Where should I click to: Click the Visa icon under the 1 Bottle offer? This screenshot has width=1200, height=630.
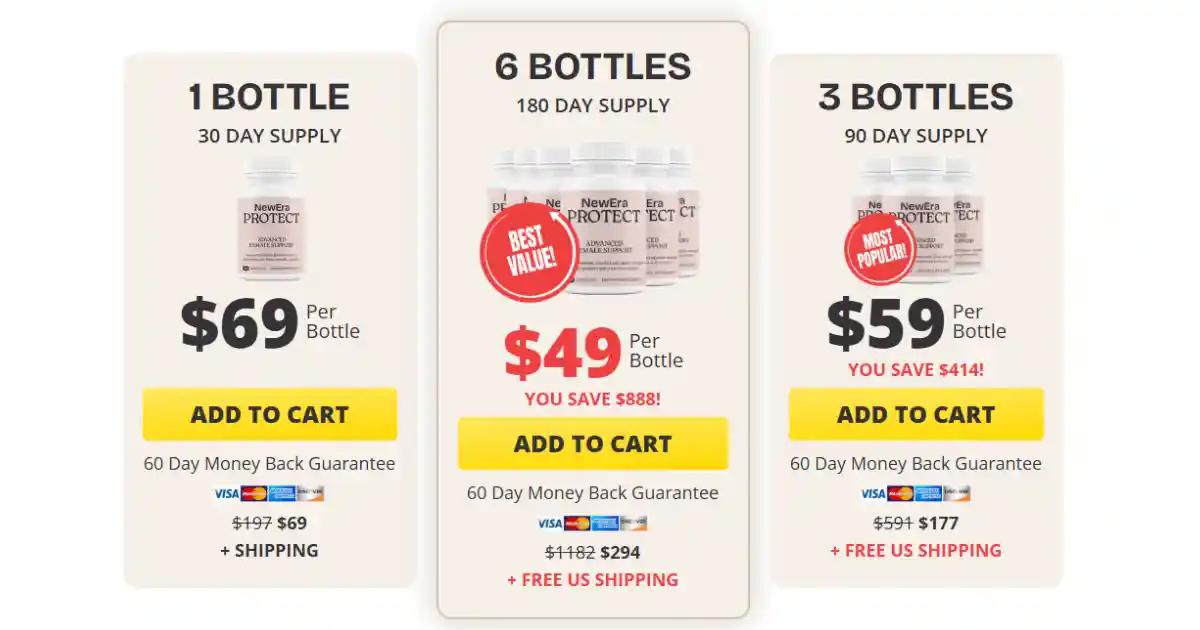click(x=226, y=493)
